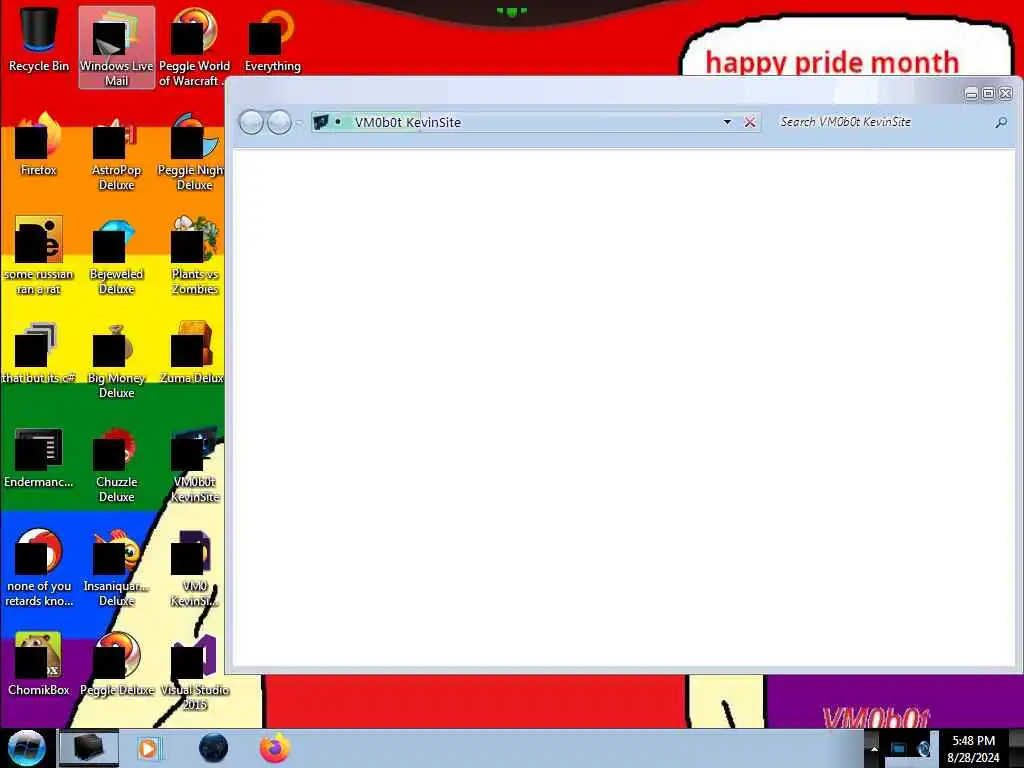
Task: Select 'none of you' desktop icon
Action: [x=39, y=568]
